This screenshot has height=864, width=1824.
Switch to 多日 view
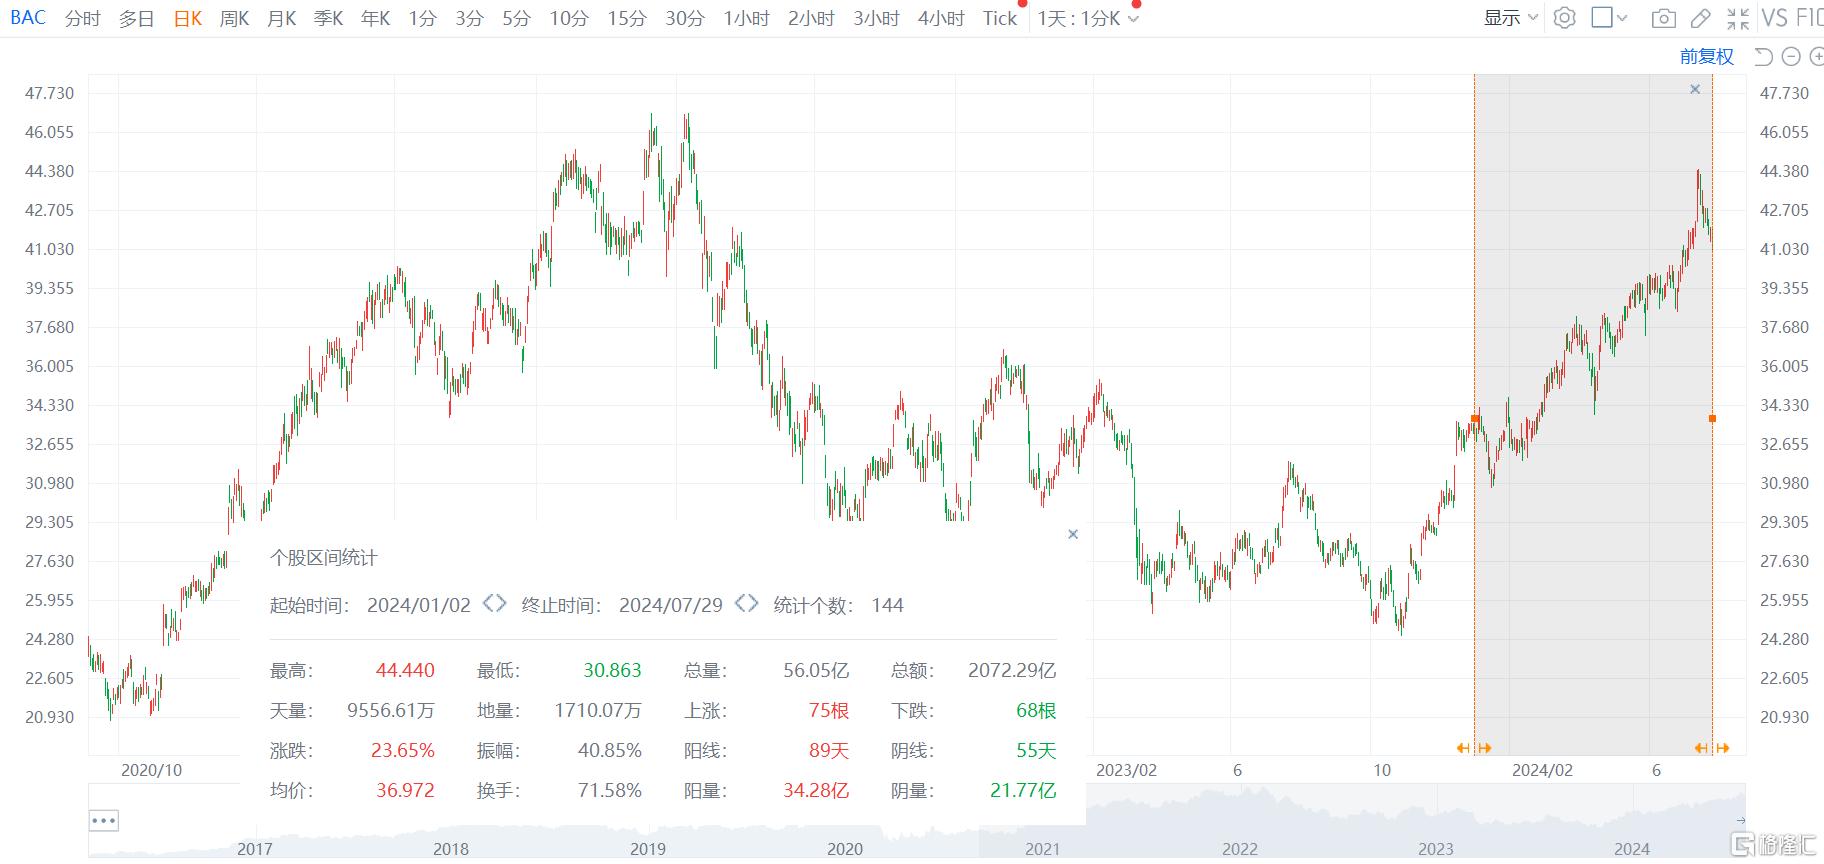point(136,18)
